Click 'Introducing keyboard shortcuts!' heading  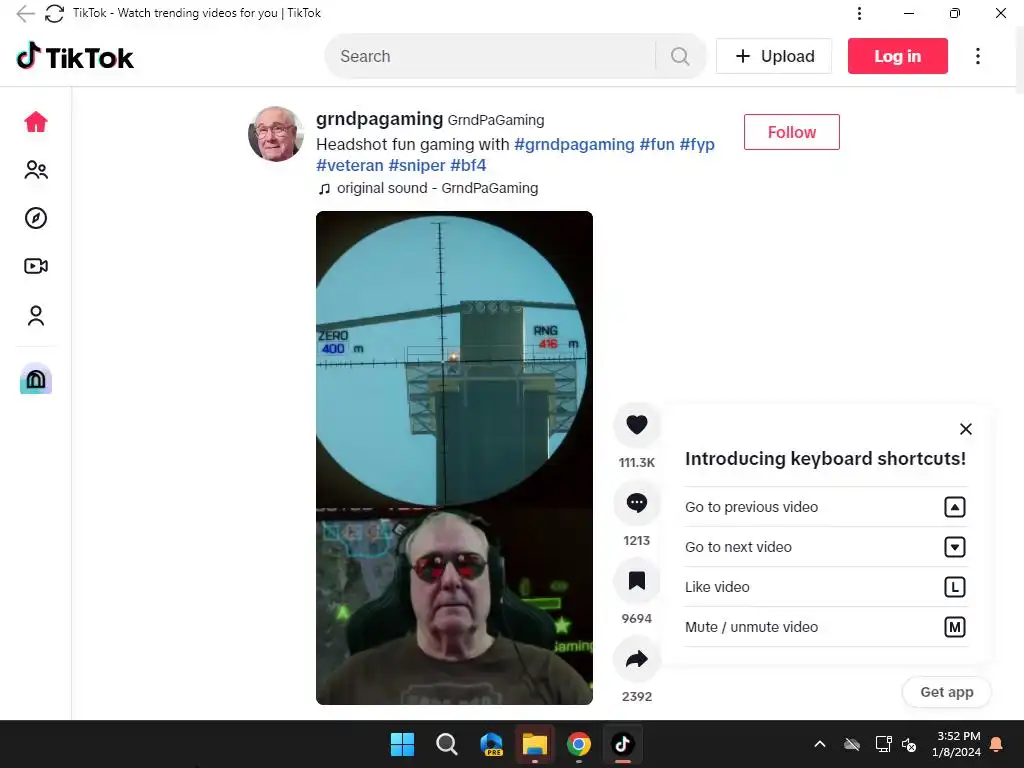point(825,458)
